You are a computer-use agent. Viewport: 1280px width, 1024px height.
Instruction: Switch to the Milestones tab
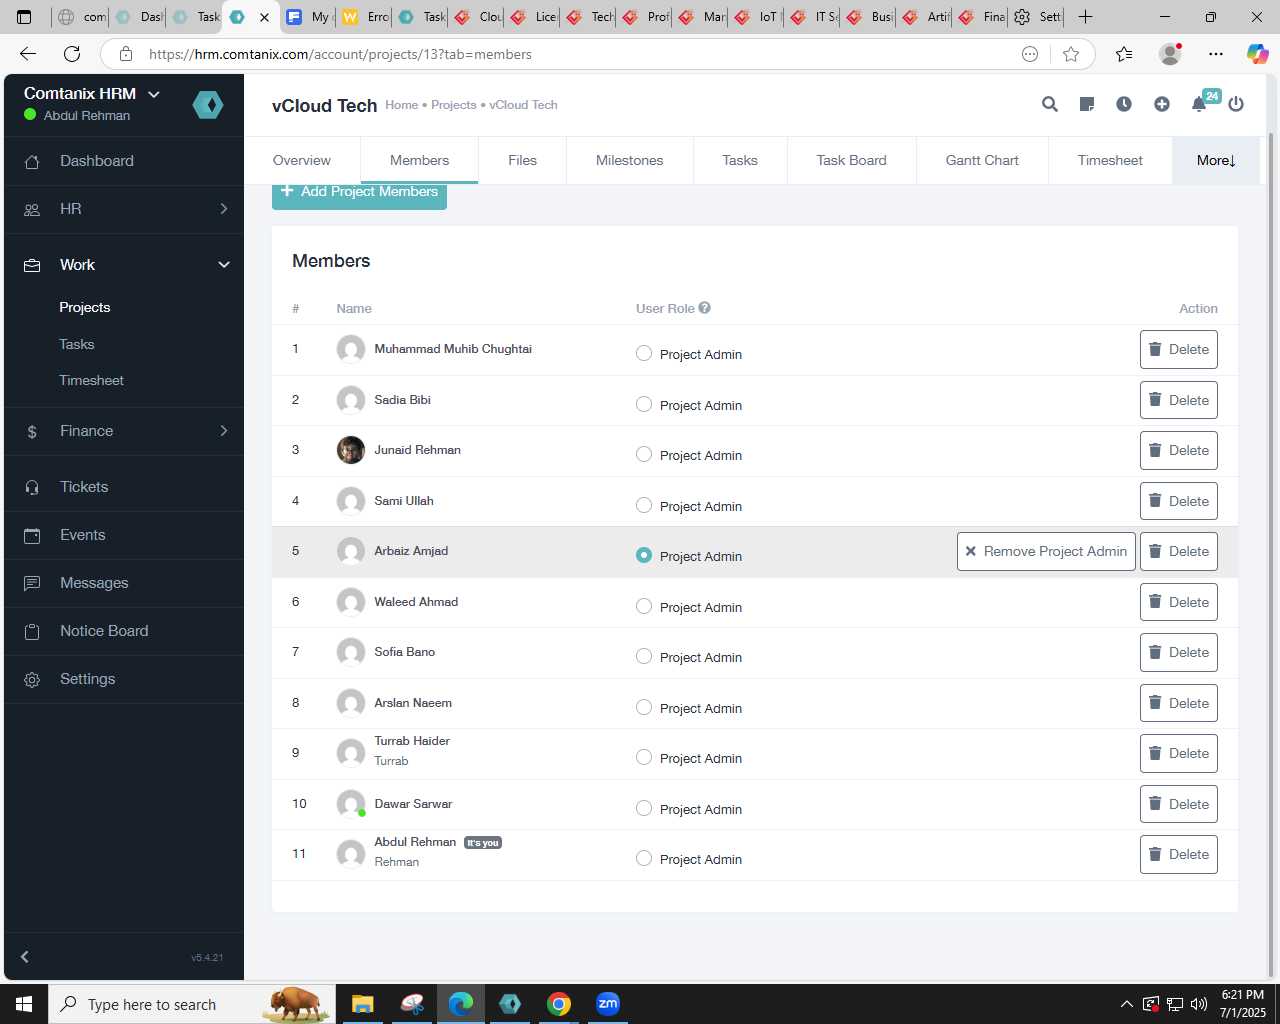click(x=630, y=160)
